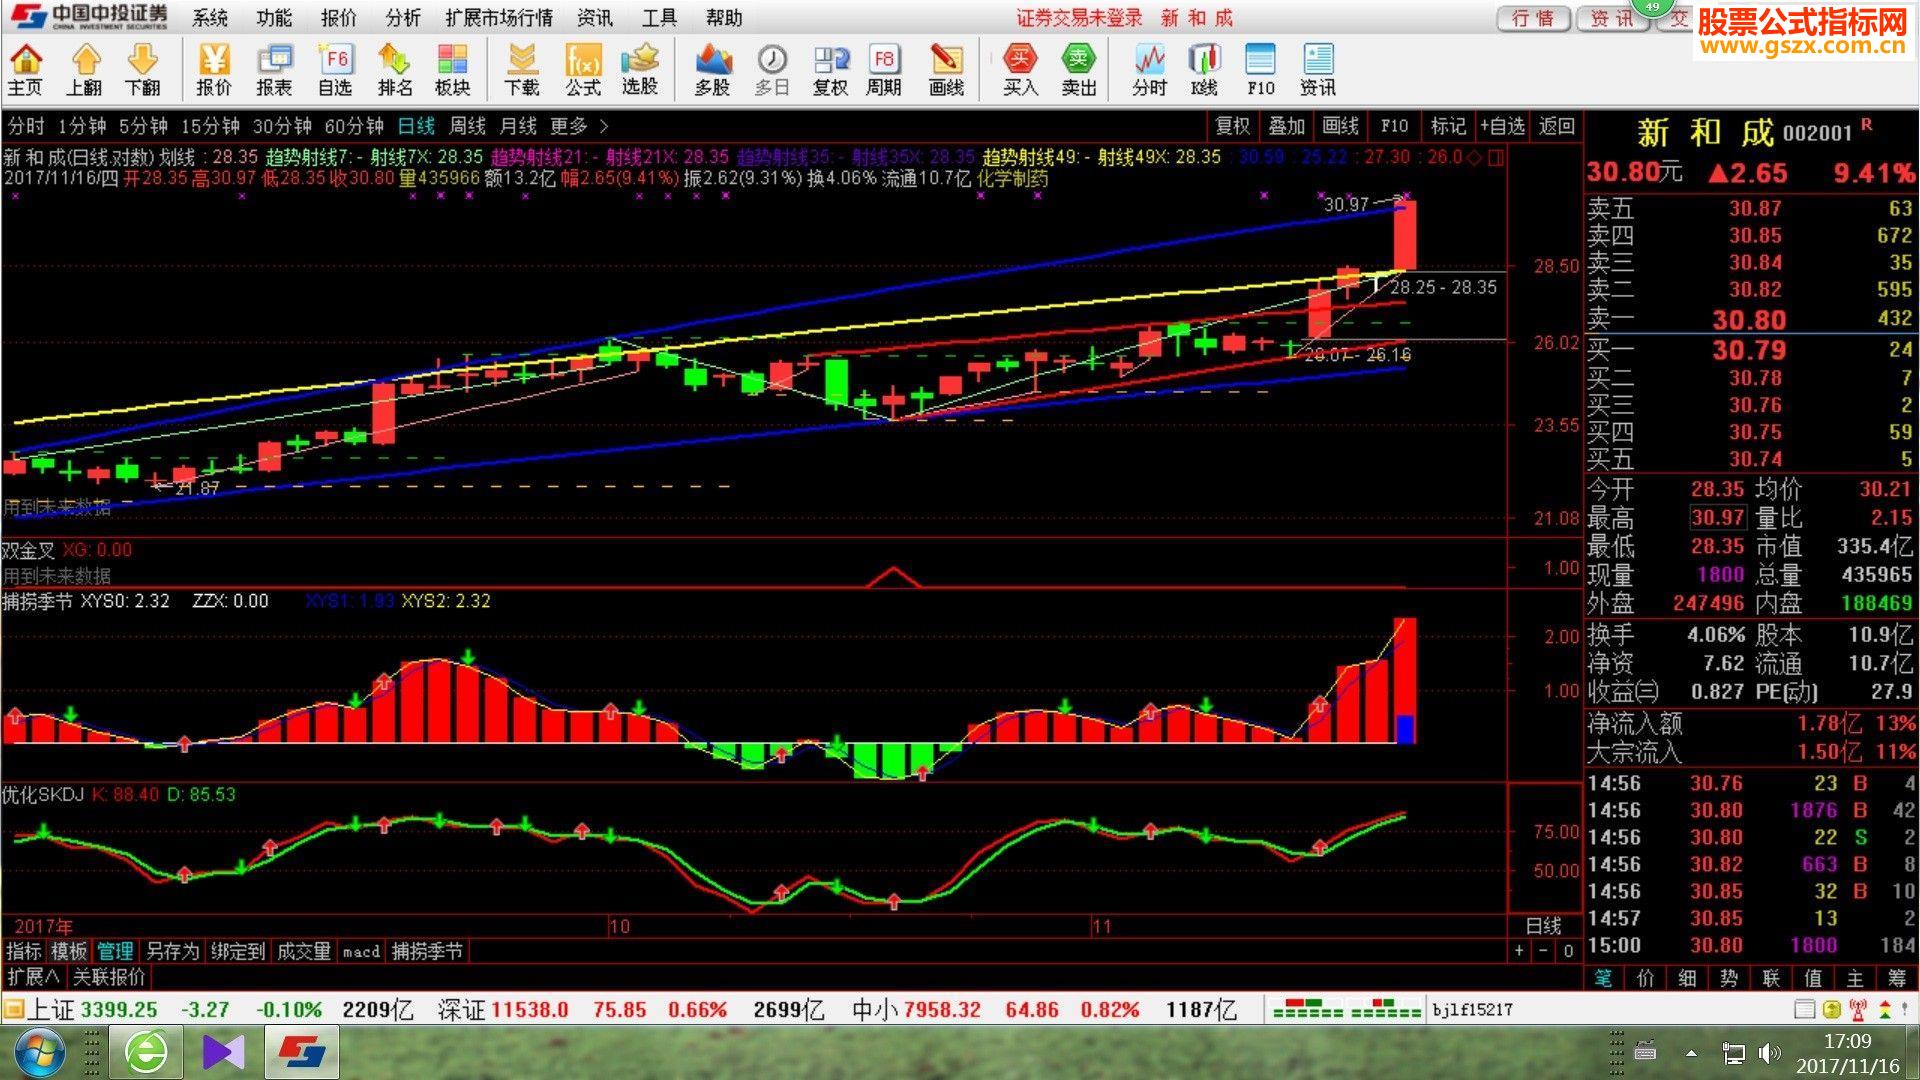Click the 指标 indicator tab at bottom
The image size is (1920, 1080).
click(24, 951)
